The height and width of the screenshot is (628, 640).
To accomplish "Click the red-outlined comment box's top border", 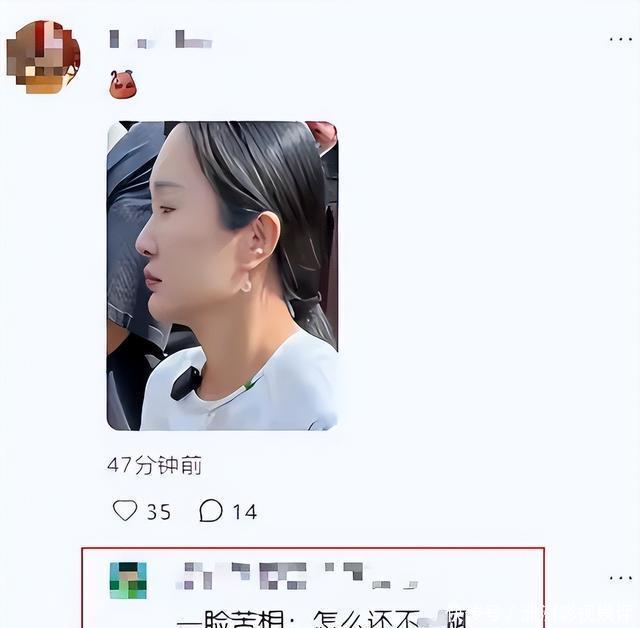I will 313,549.
